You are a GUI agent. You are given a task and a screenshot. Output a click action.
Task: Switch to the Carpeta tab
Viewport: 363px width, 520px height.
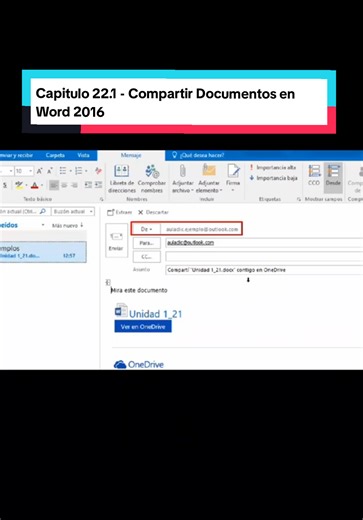[x=55, y=155]
